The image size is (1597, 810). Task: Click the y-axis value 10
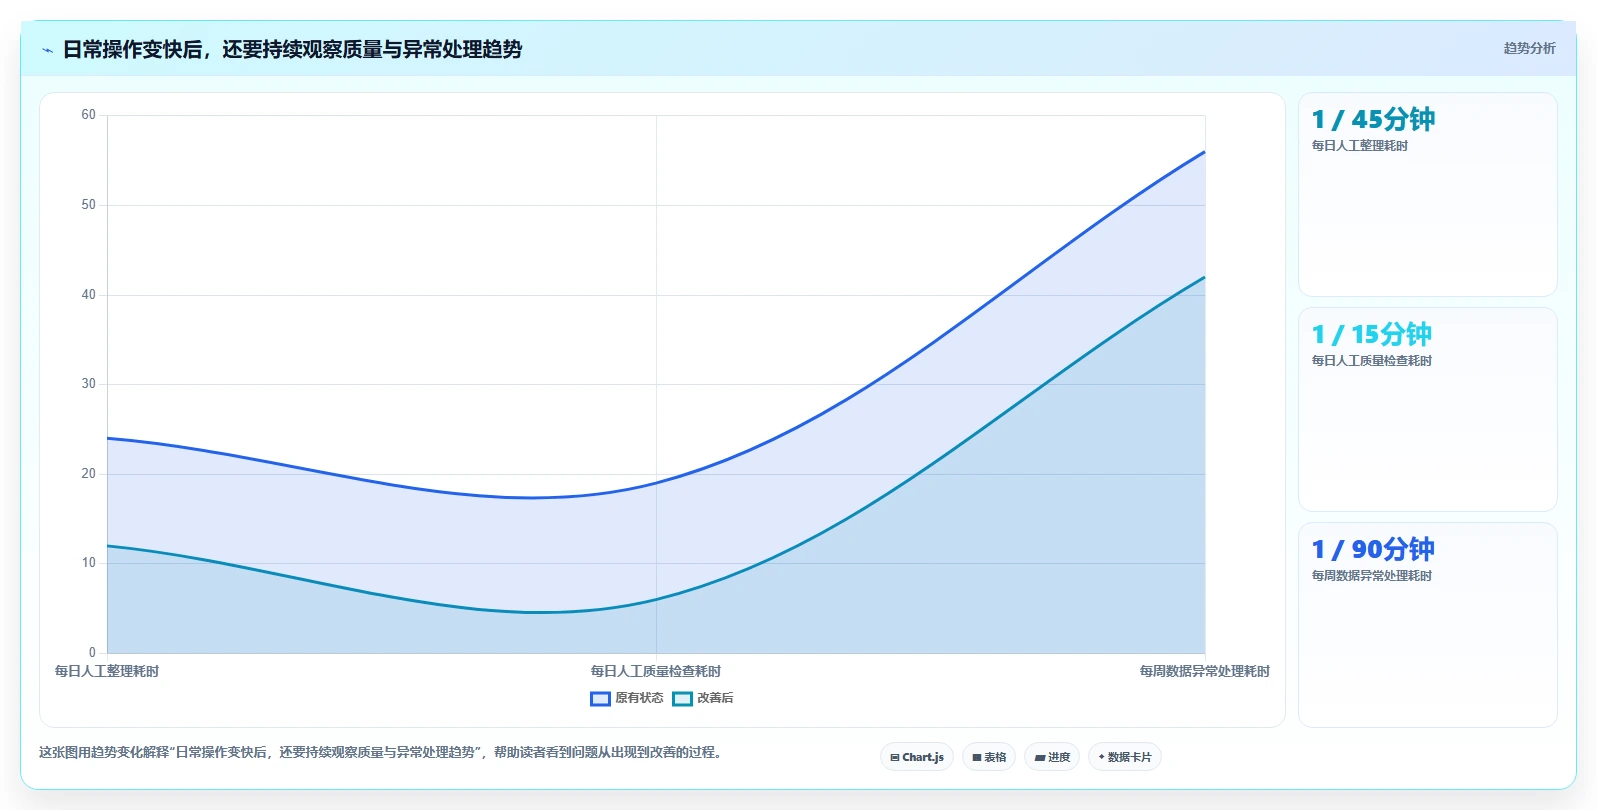click(89, 563)
